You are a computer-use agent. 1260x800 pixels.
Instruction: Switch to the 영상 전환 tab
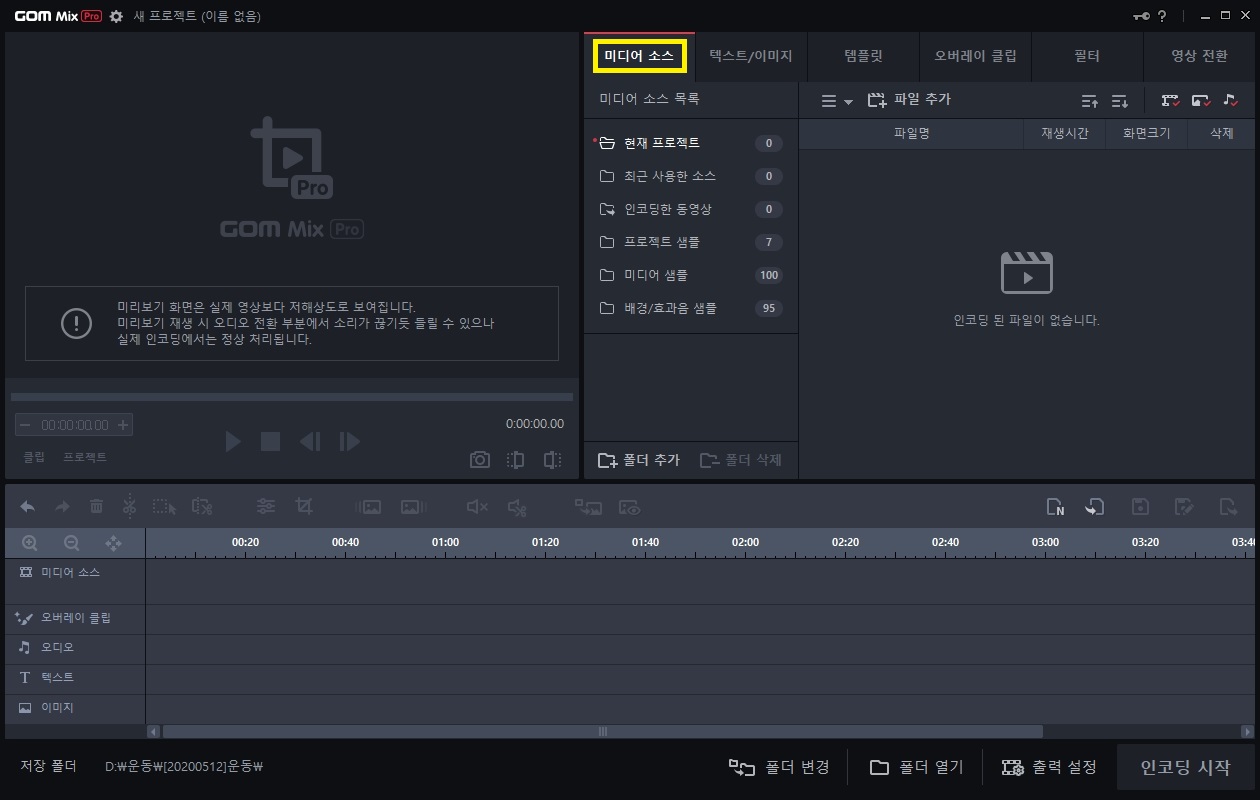1199,56
